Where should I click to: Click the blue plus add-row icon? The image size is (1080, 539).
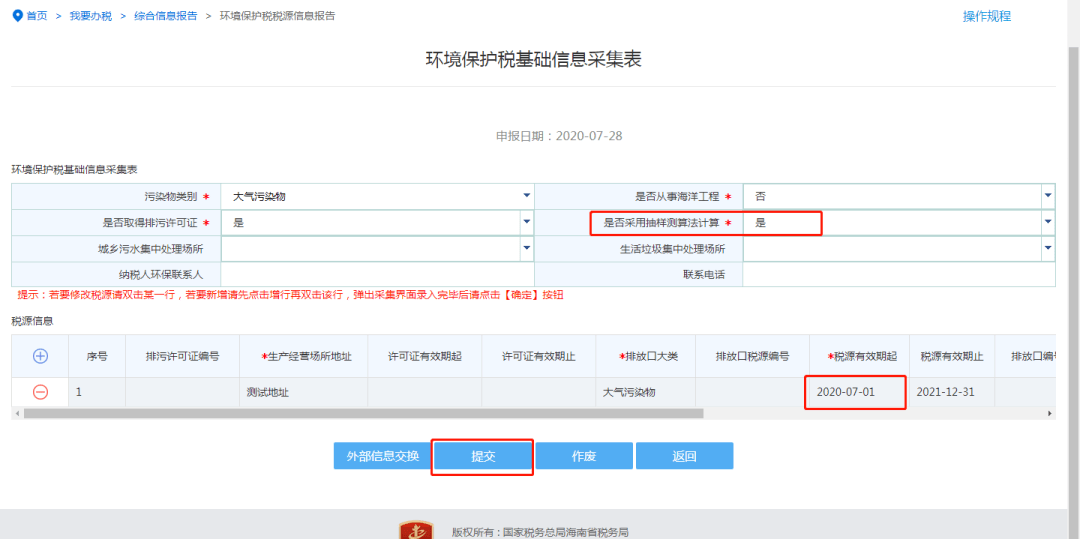click(41, 356)
